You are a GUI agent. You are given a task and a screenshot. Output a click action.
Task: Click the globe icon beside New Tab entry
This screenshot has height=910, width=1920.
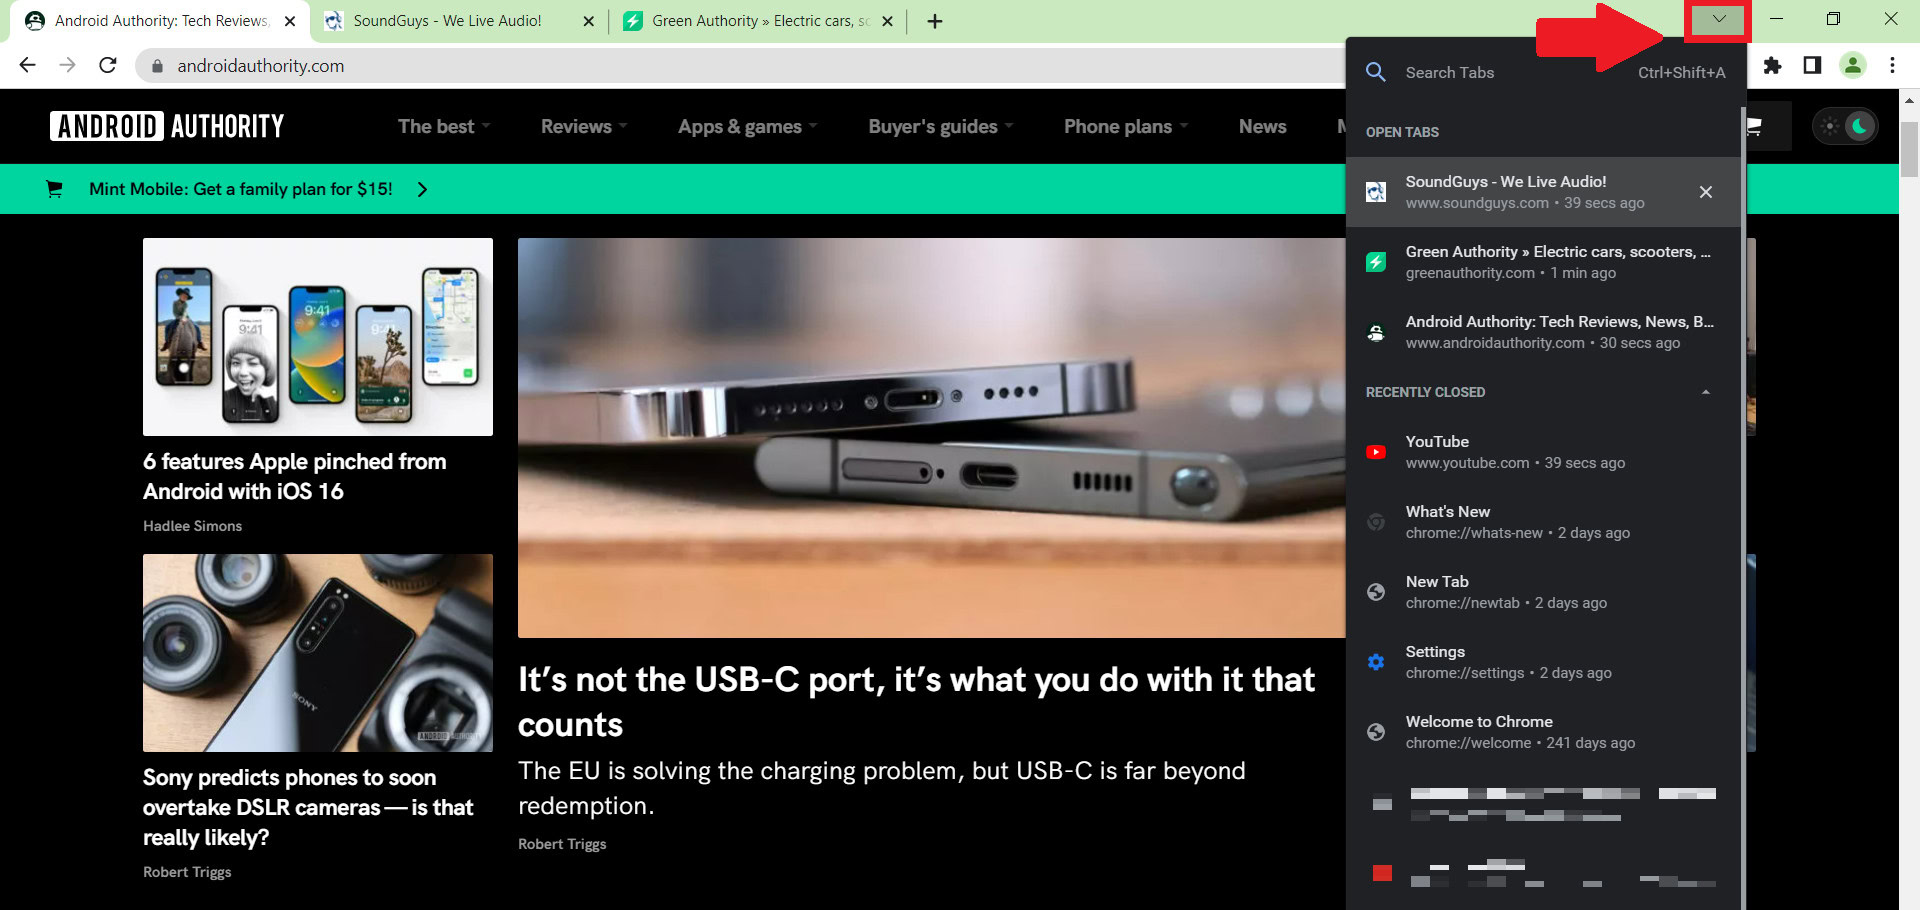(1376, 592)
